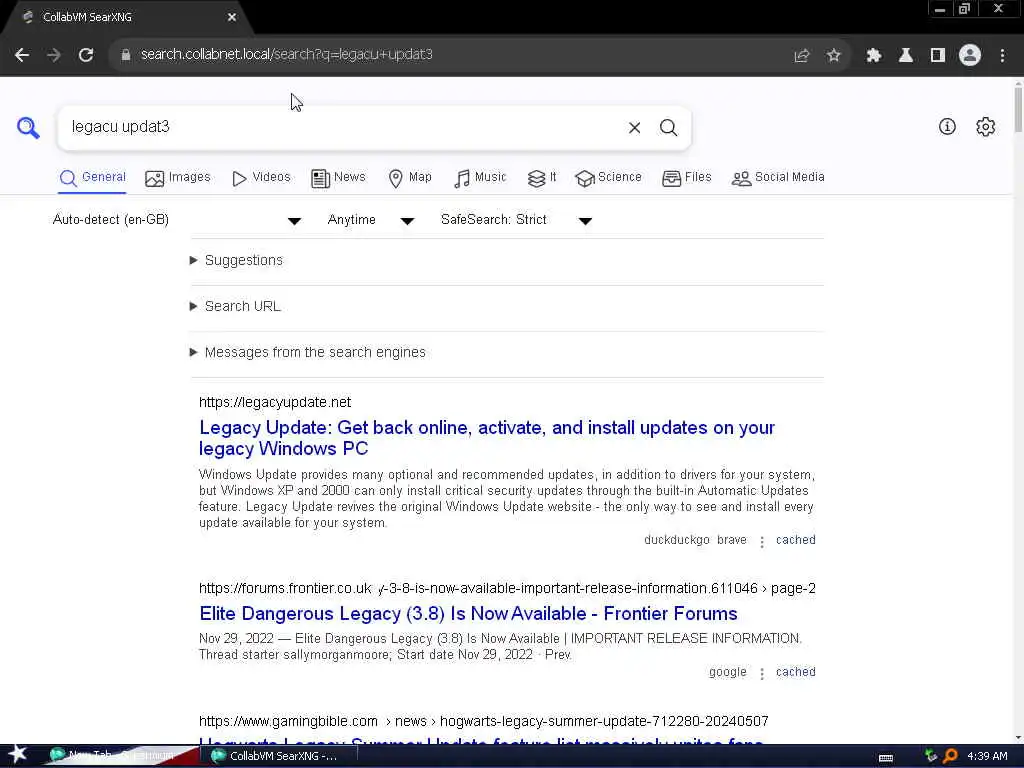Switch to the It search tab
1024x768 pixels.
[x=541, y=178]
